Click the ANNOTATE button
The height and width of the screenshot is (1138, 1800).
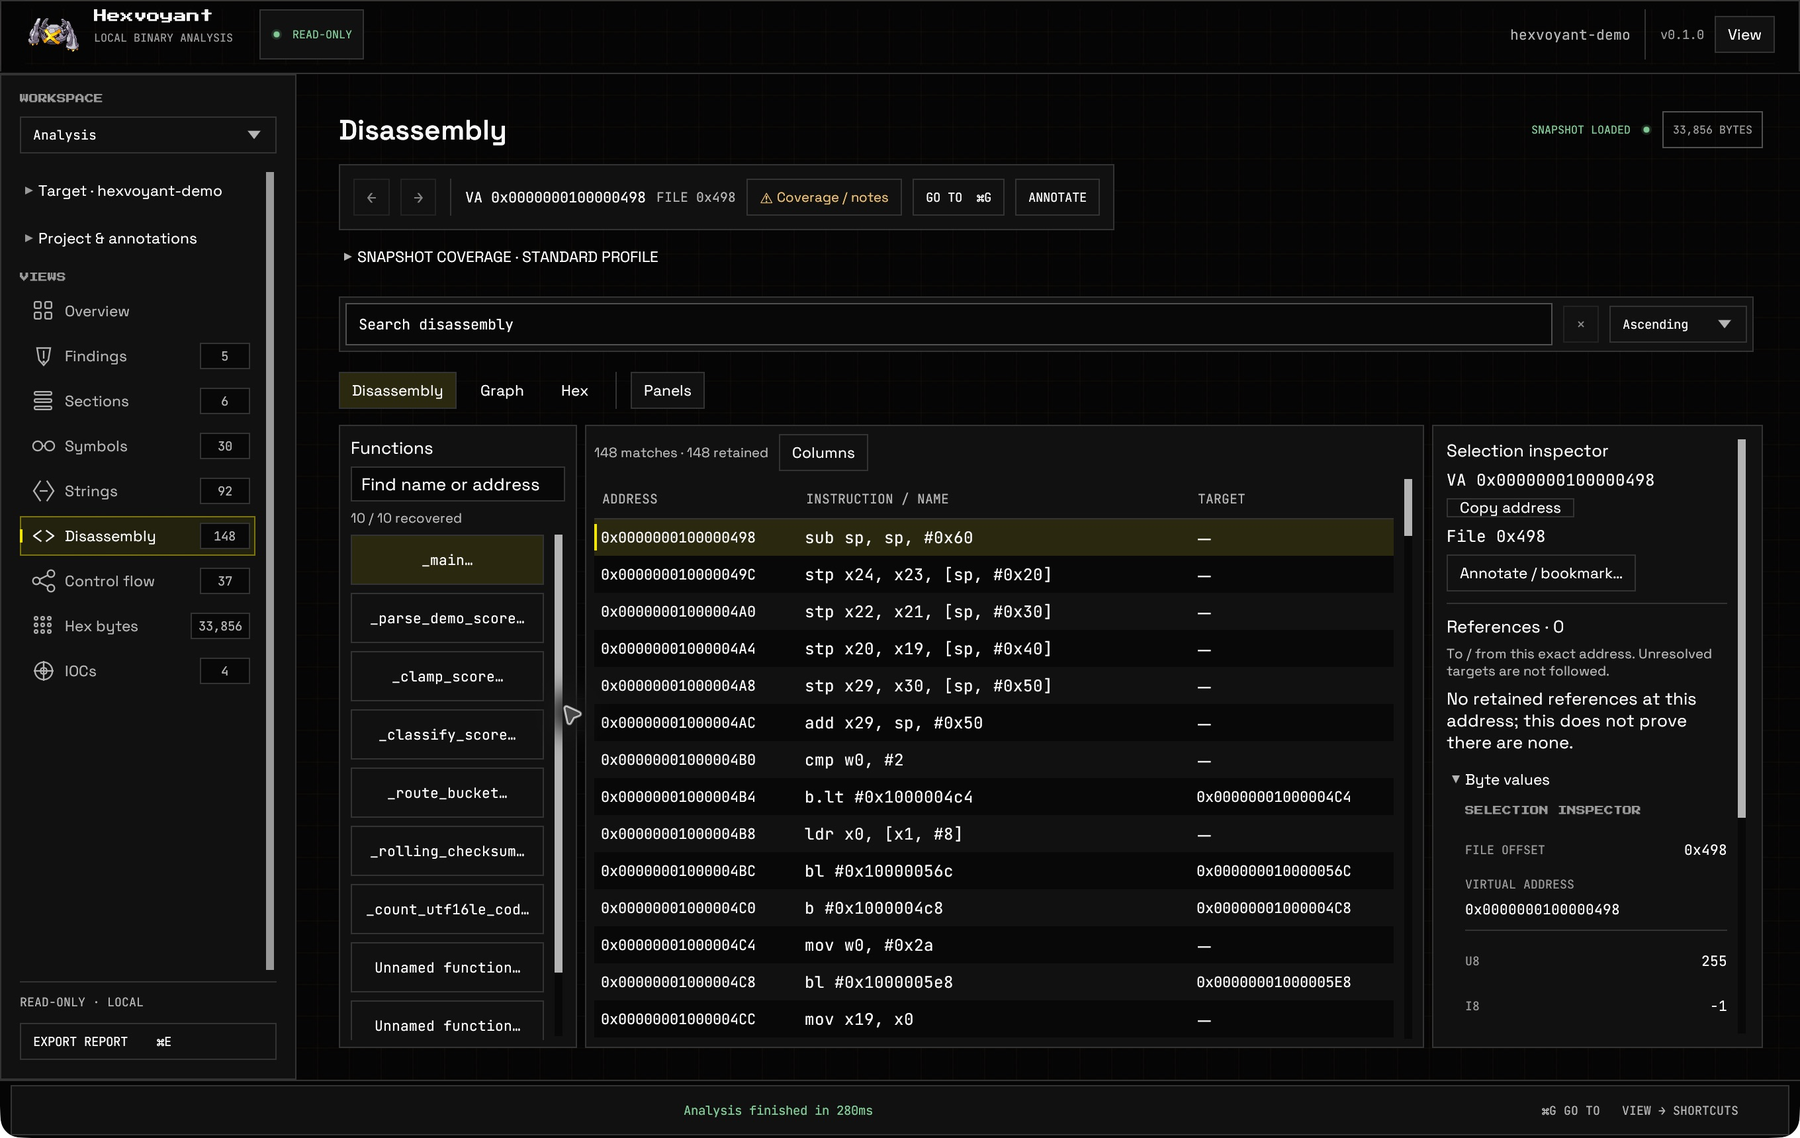pyautogui.click(x=1057, y=197)
